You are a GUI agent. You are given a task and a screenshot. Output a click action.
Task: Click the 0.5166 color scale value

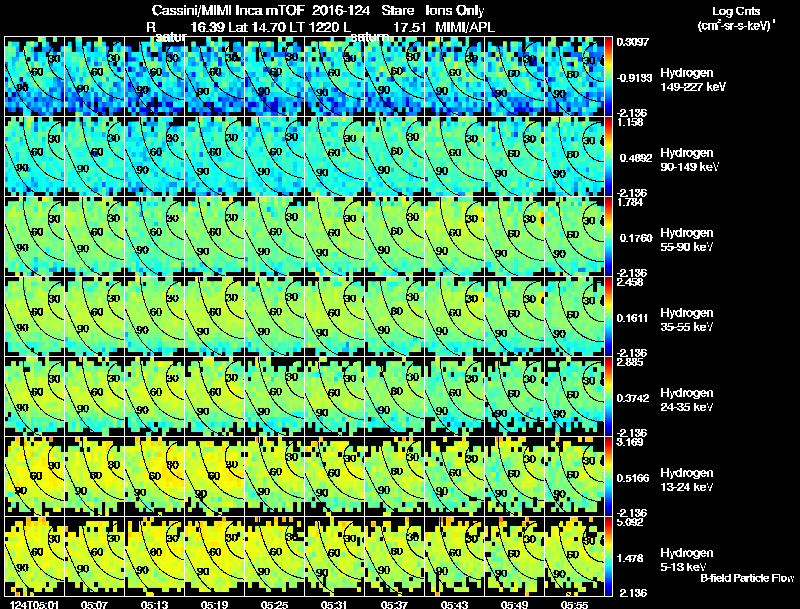(x=633, y=478)
